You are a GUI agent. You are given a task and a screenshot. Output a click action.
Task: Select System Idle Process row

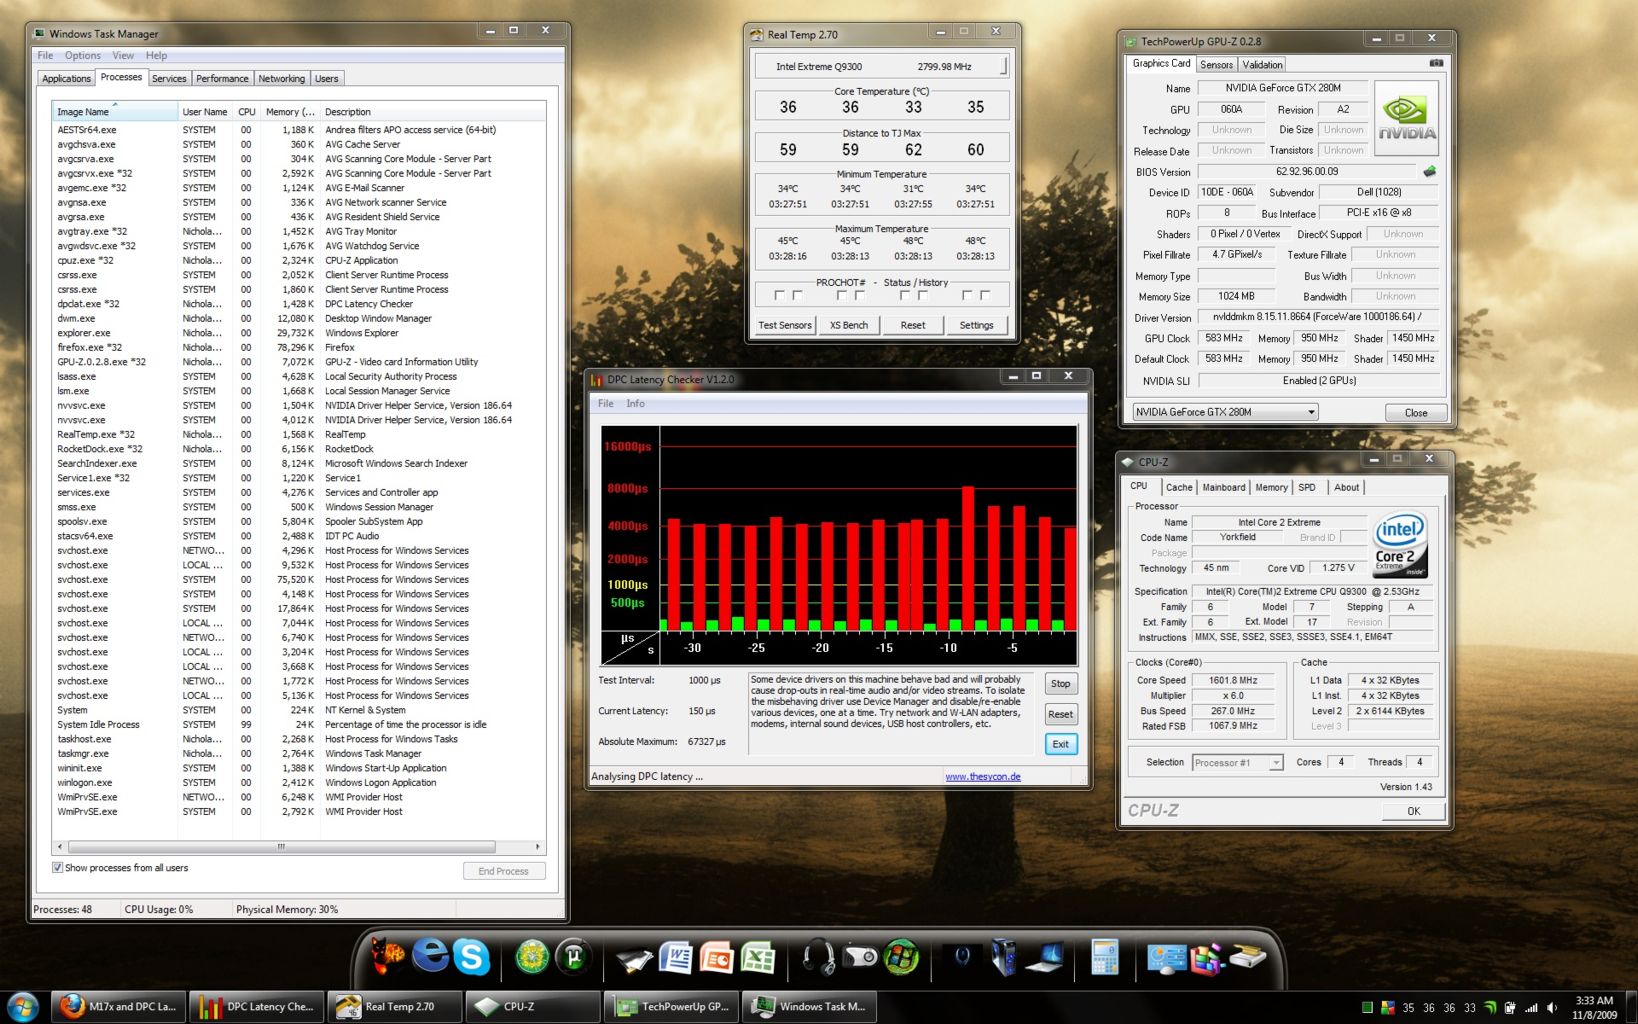pos(300,724)
